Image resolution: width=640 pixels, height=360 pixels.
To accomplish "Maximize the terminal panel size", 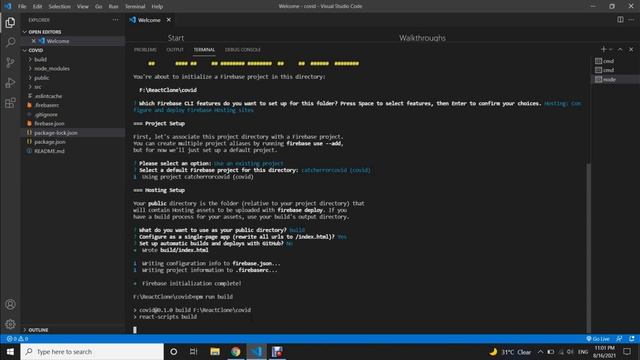I will pyautogui.click(x=620, y=49).
